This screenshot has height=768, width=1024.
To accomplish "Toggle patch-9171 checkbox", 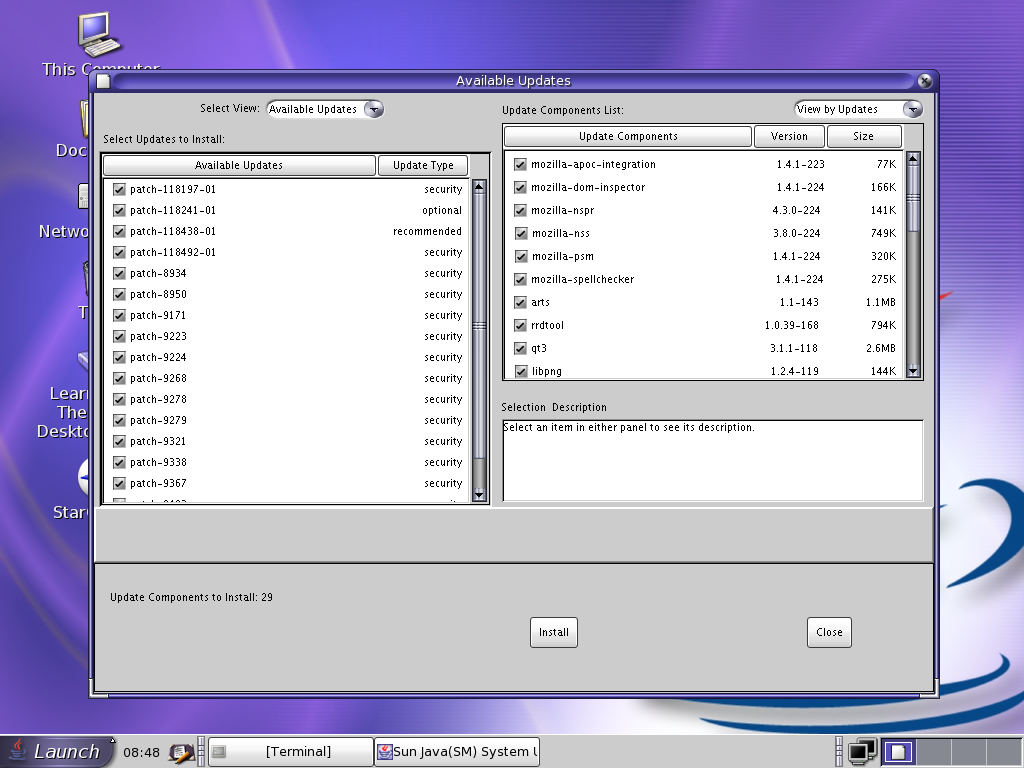I will (x=119, y=315).
